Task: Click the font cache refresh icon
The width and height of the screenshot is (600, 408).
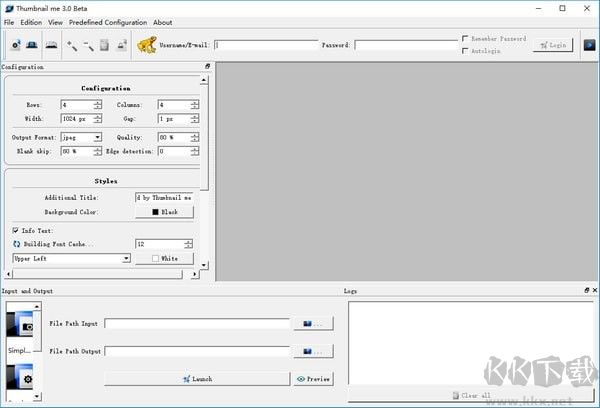Action: point(17,243)
